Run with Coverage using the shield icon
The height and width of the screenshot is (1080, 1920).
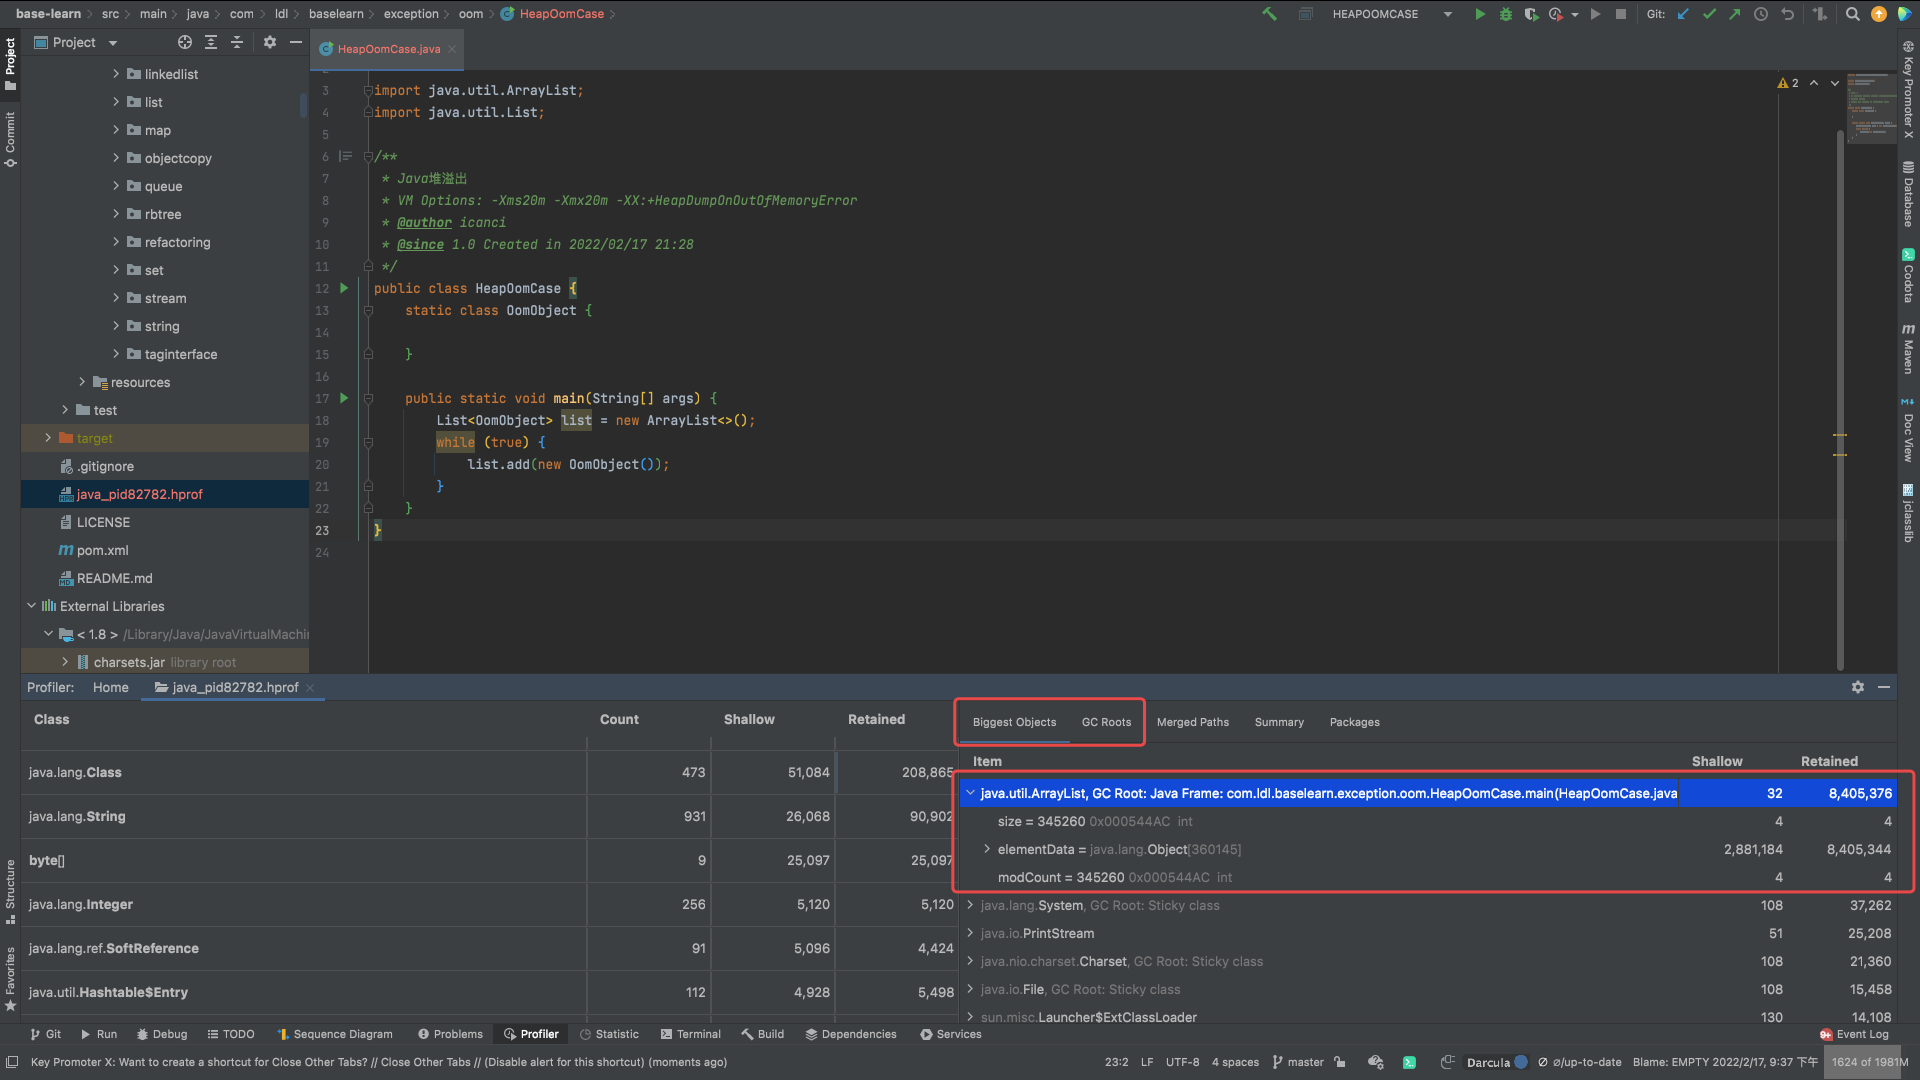pos(1531,14)
